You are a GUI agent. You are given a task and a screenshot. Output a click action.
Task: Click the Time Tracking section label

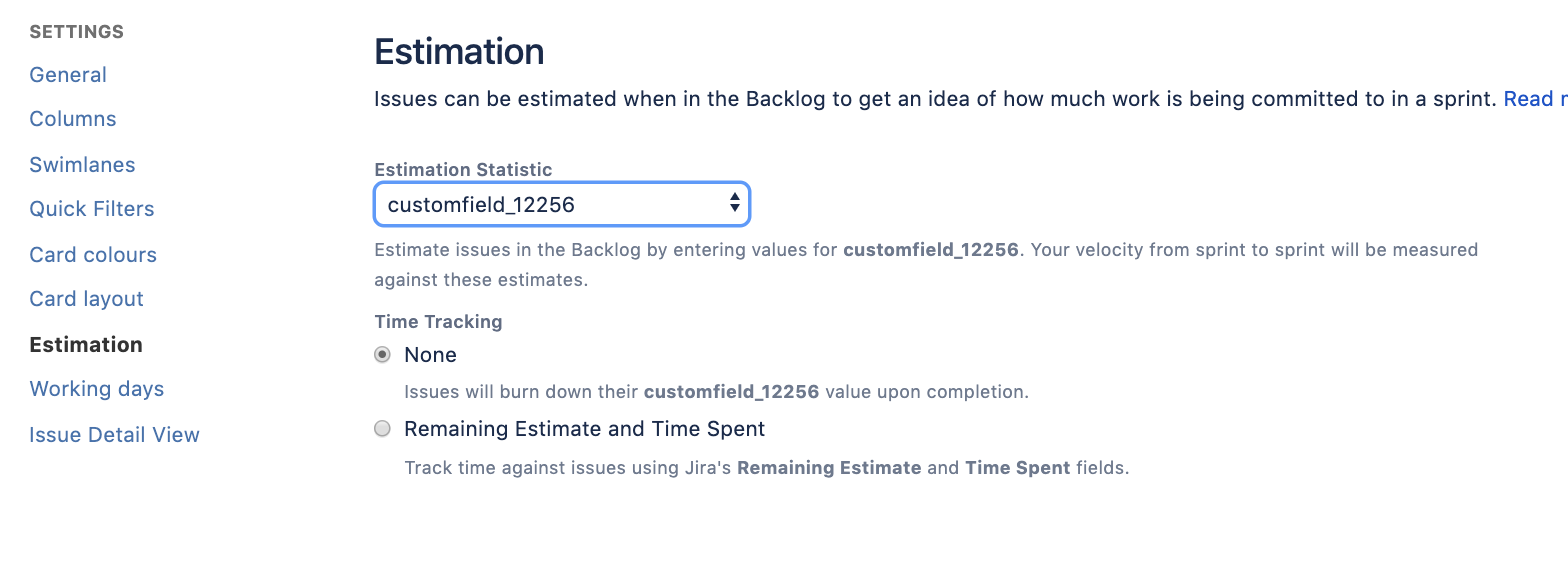coord(438,322)
